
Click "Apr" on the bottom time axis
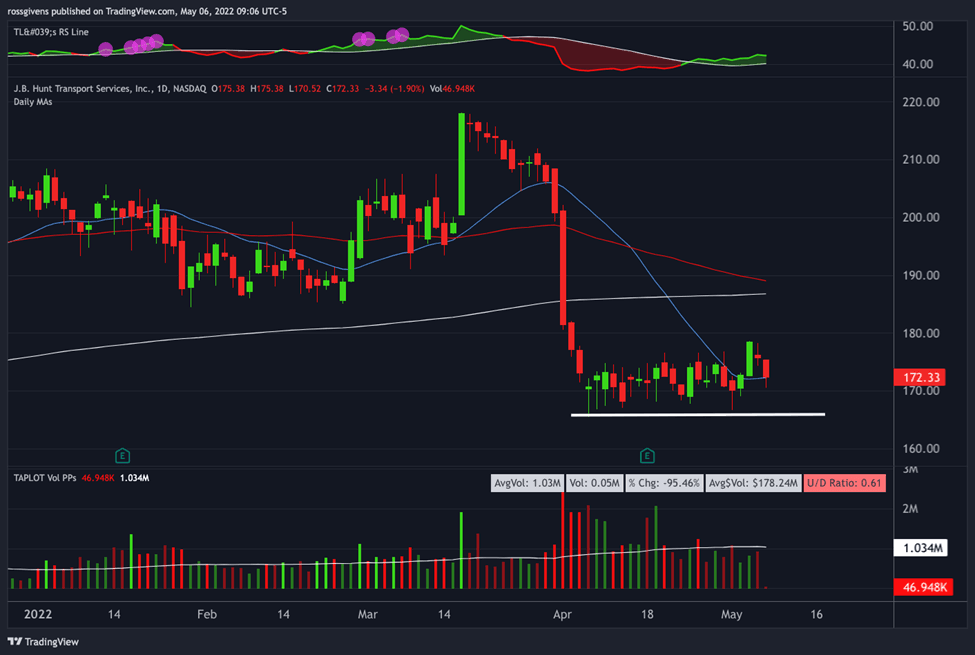[562, 615]
